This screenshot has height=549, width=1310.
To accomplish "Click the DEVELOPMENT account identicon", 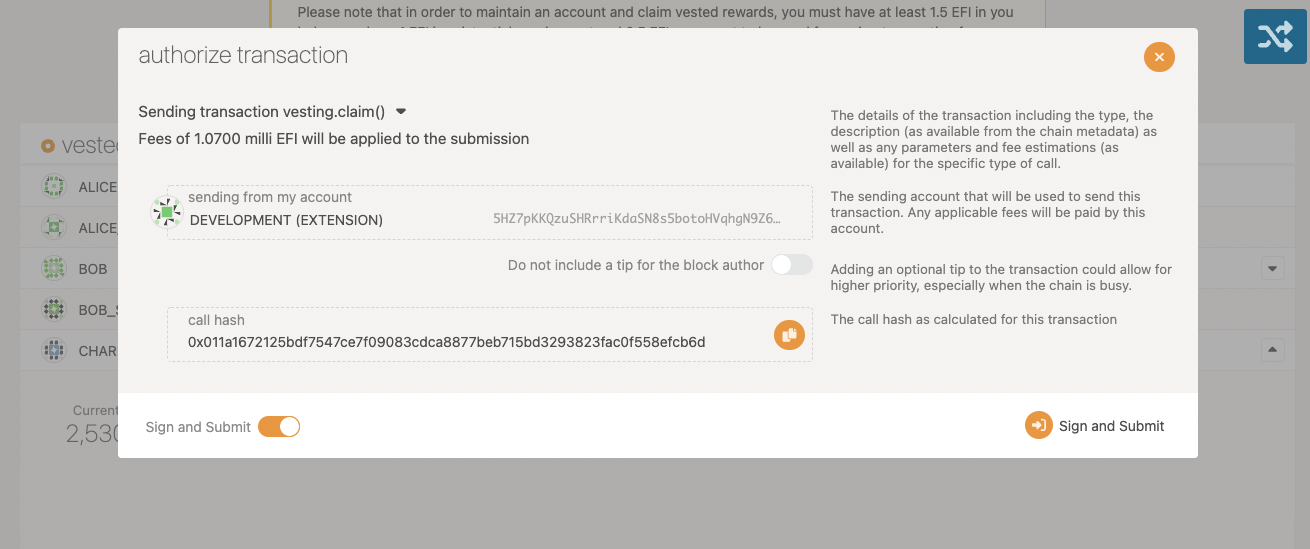I will [166, 212].
